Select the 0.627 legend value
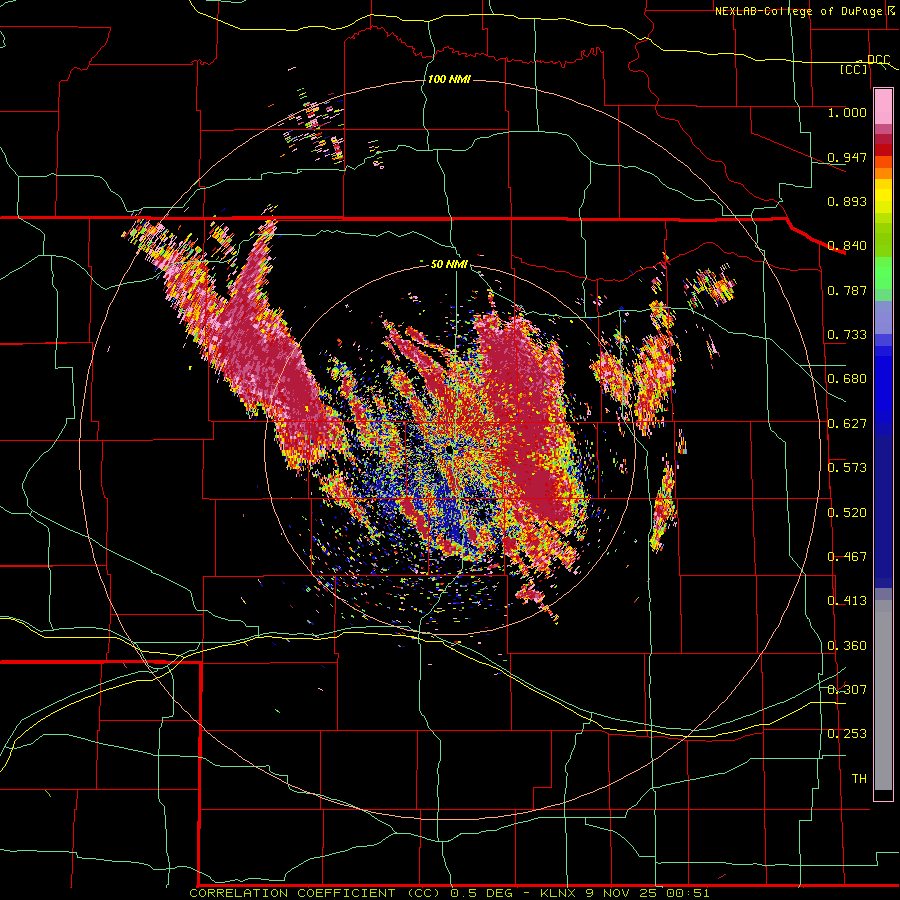900x900 pixels. pos(847,424)
